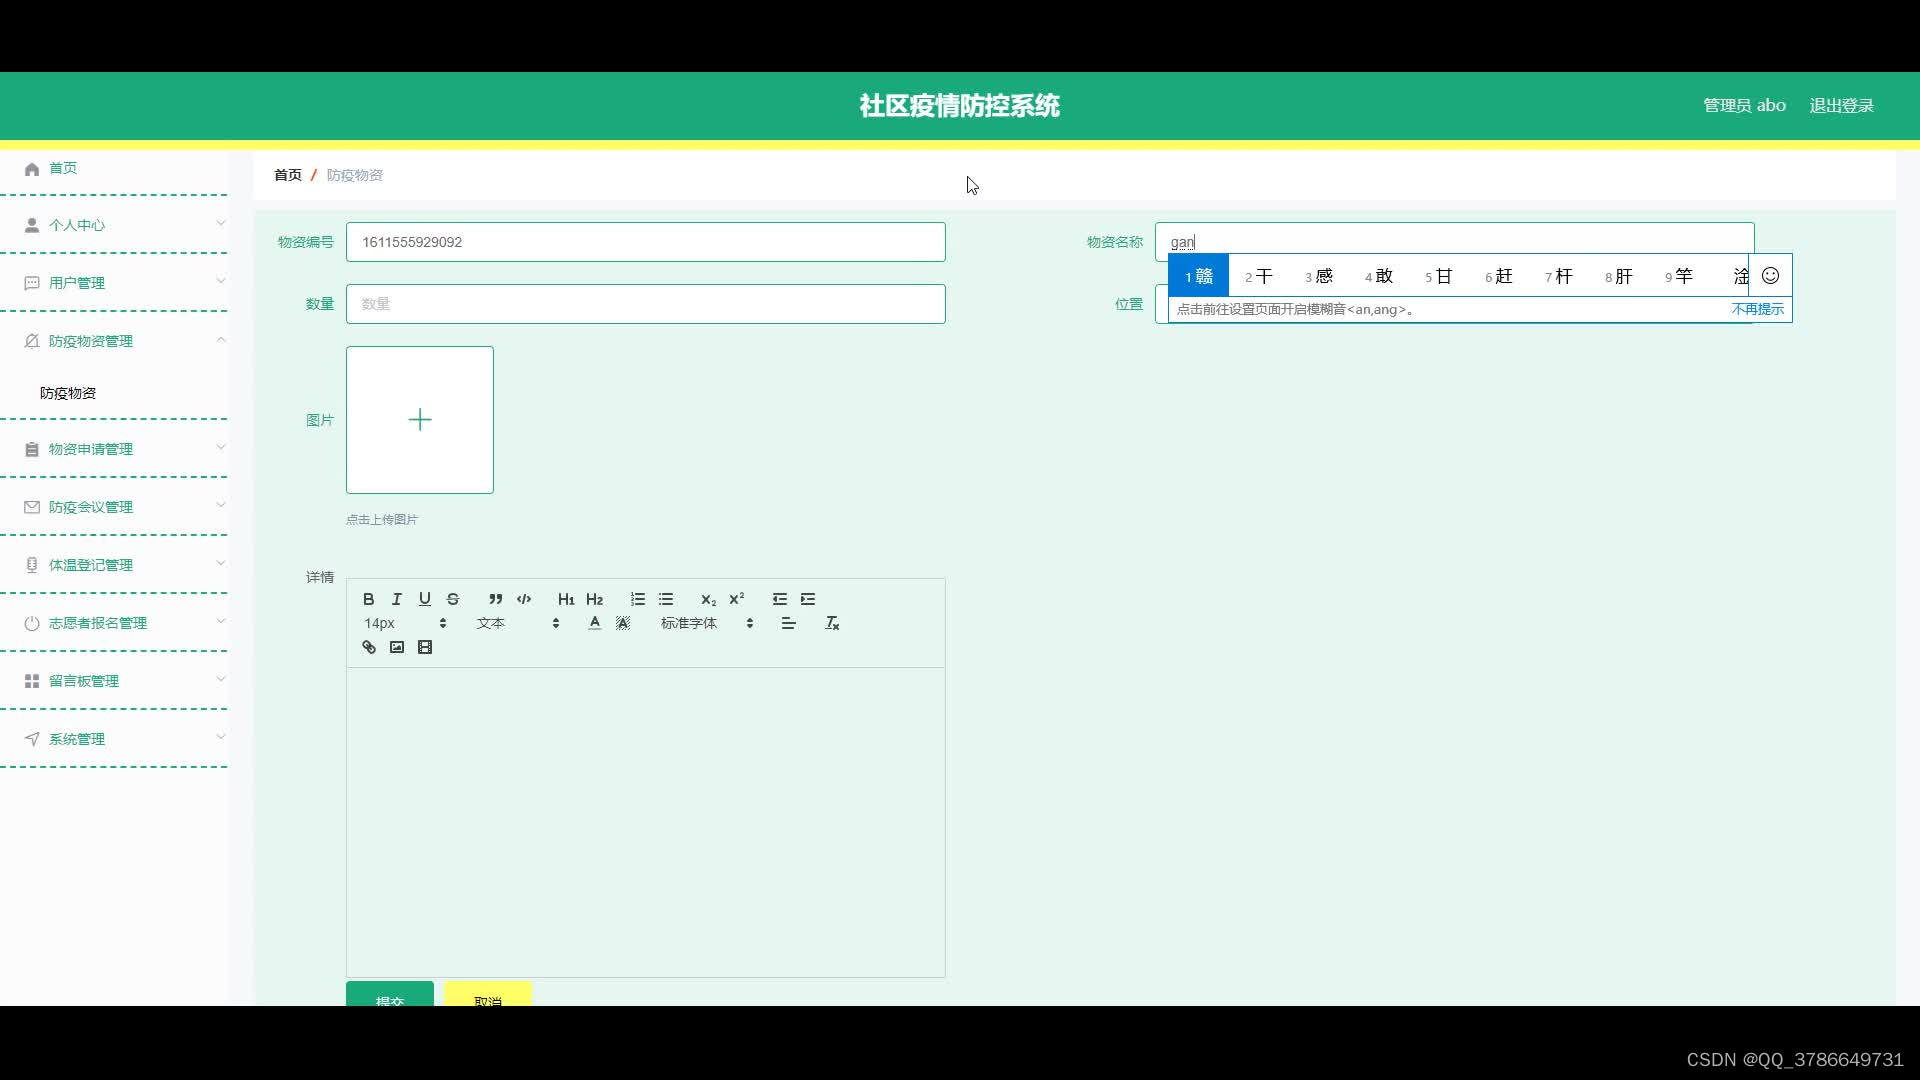Expand 体温登记管理 sidebar menu
The width and height of the screenshot is (1920, 1080).
click(114, 565)
